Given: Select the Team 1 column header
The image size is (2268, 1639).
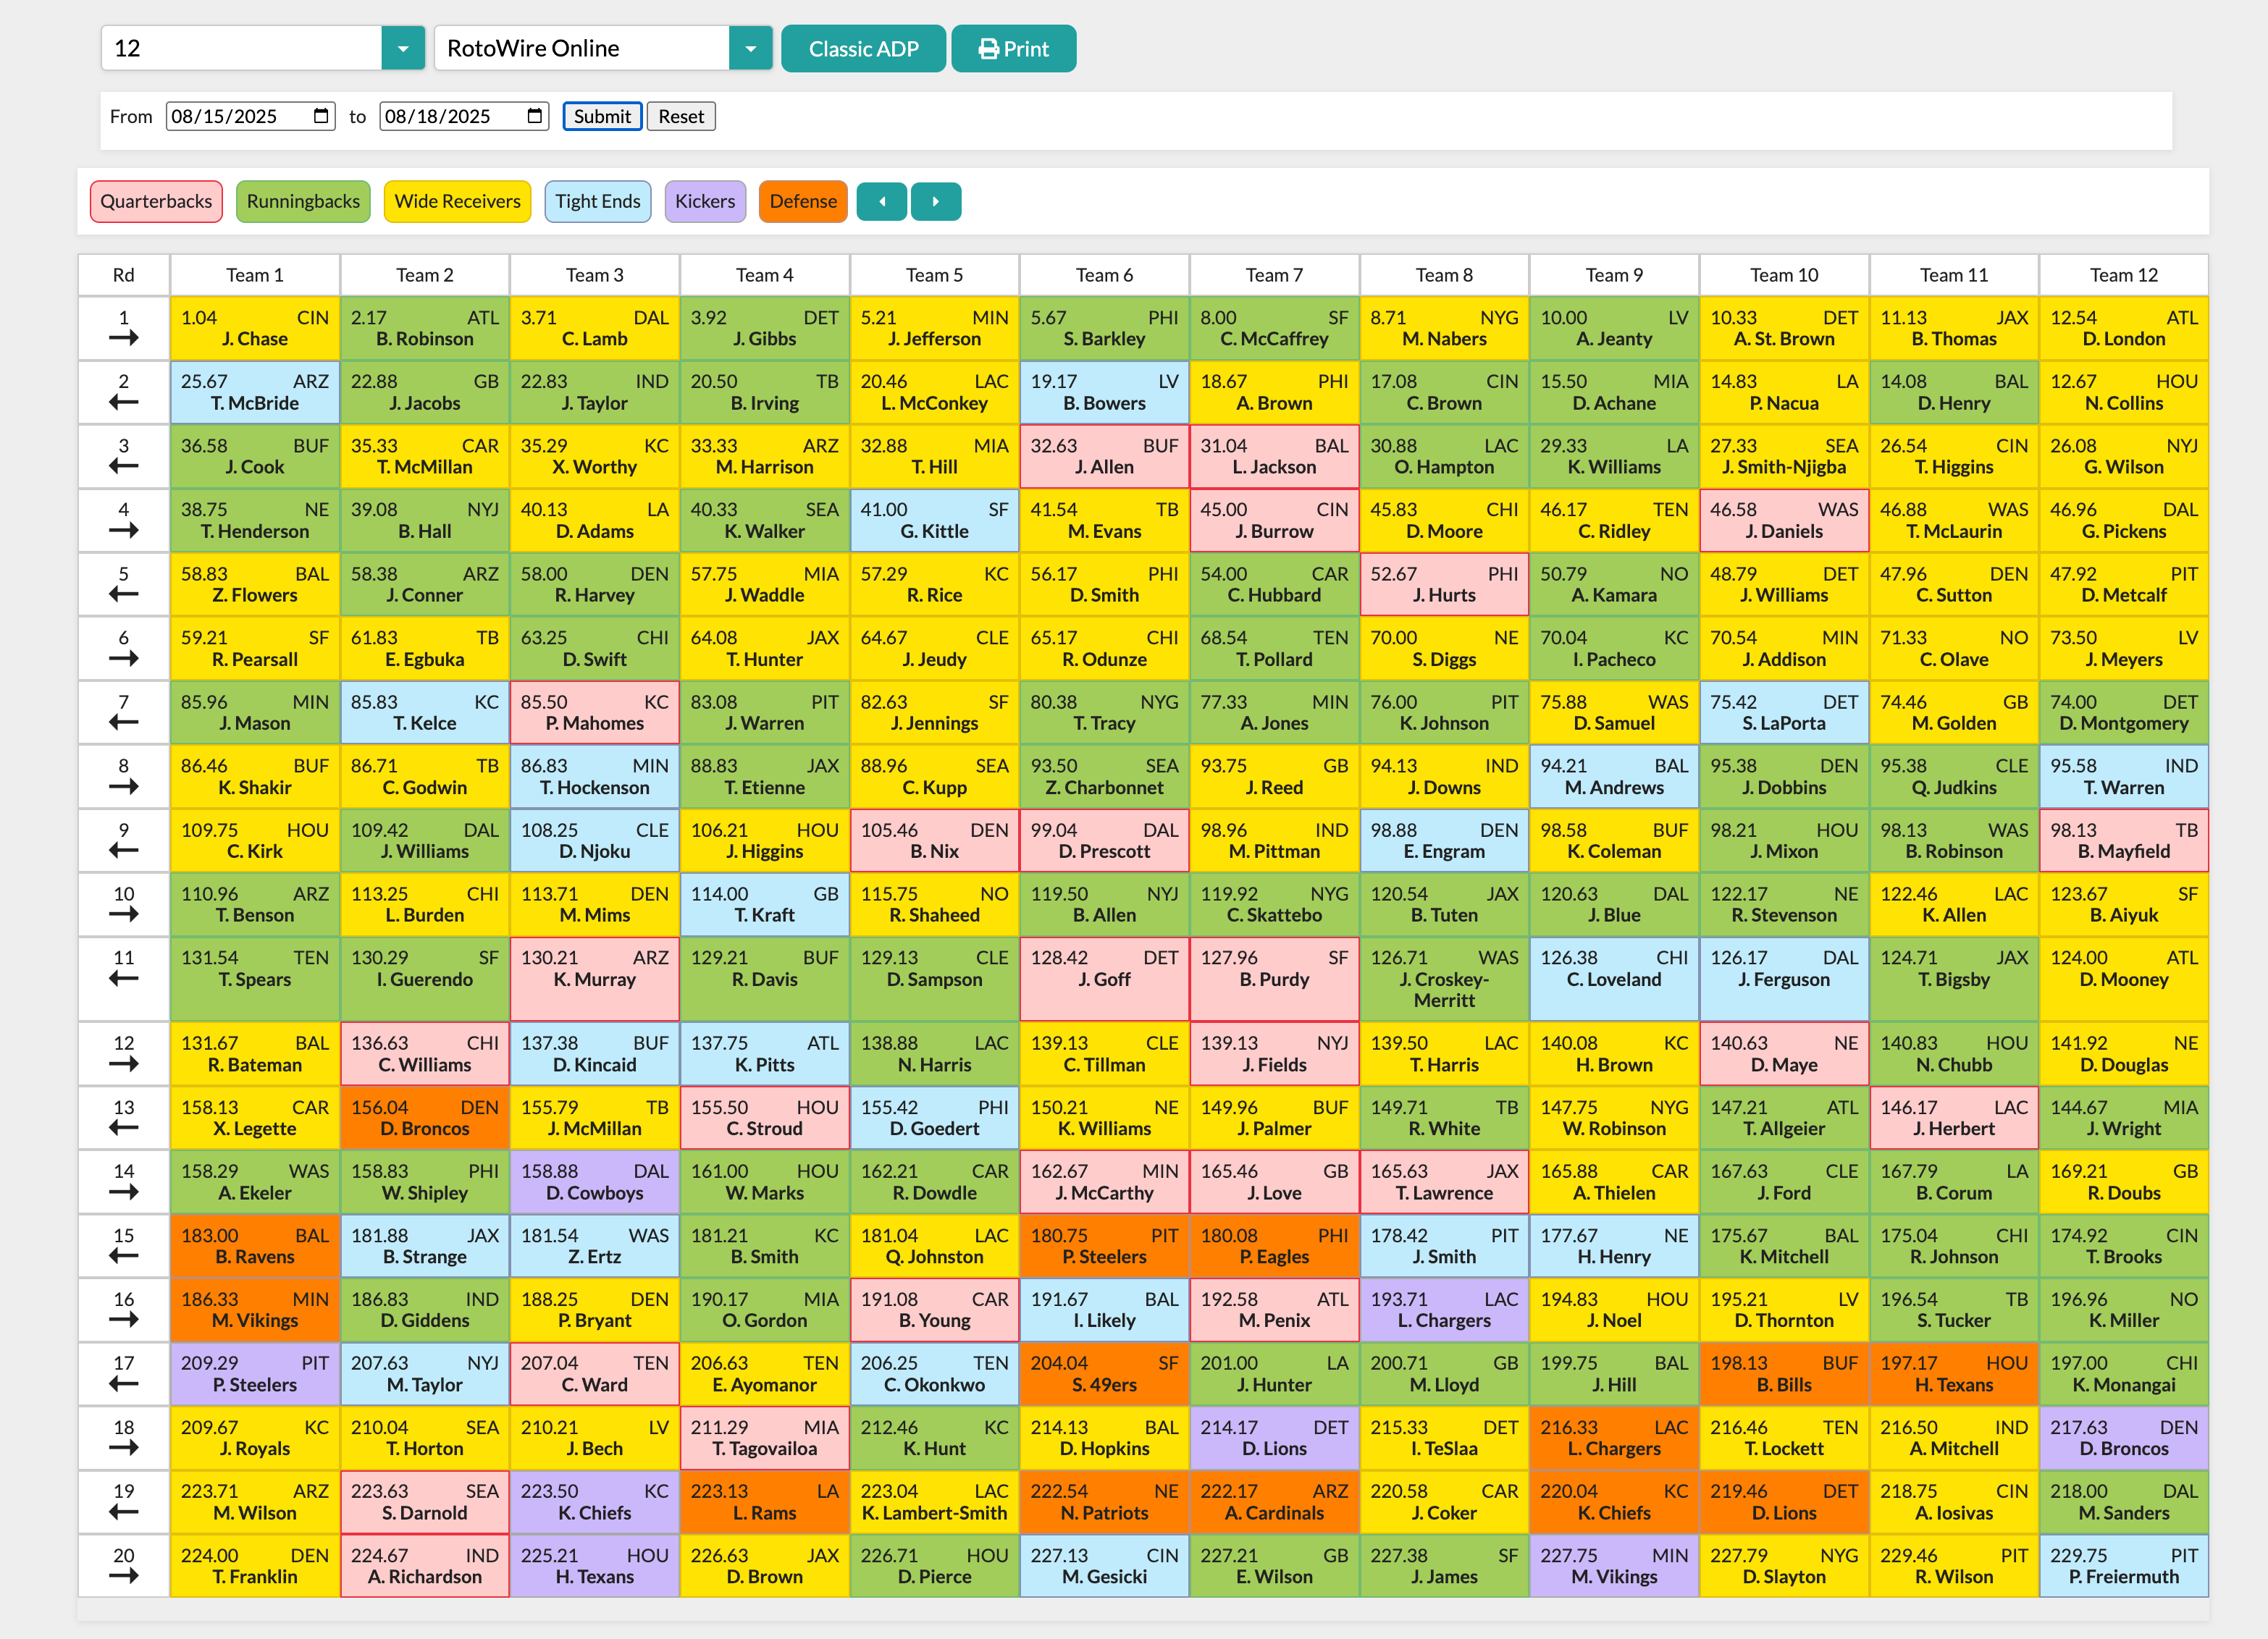Looking at the screenshot, I should (x=254, y=275).
